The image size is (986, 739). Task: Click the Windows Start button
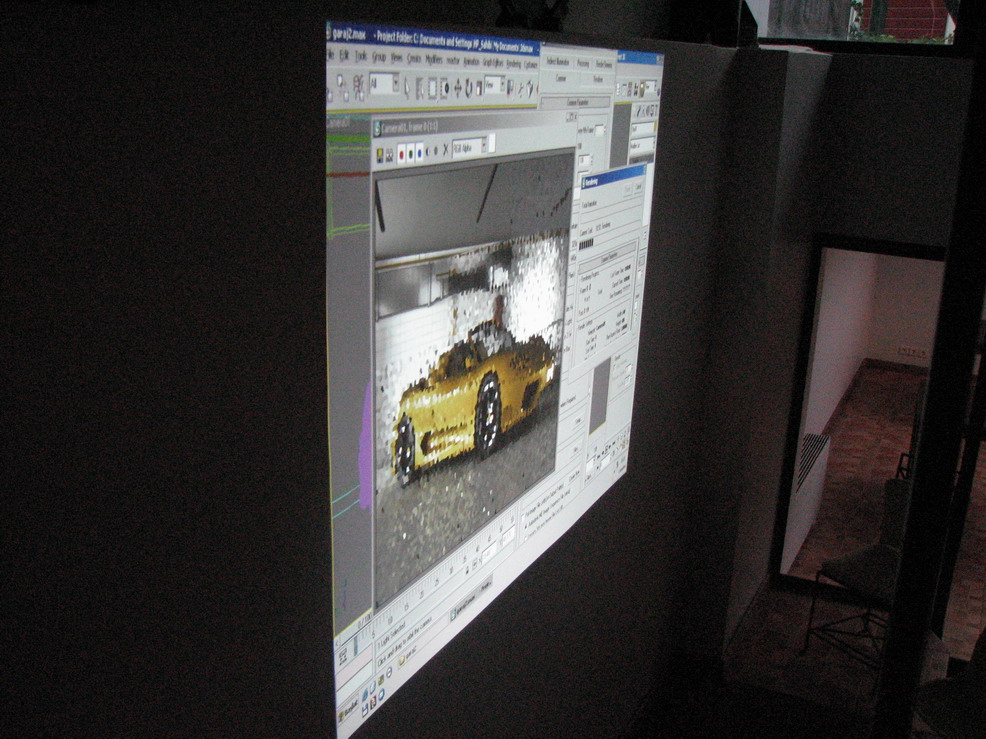(349, 712)
